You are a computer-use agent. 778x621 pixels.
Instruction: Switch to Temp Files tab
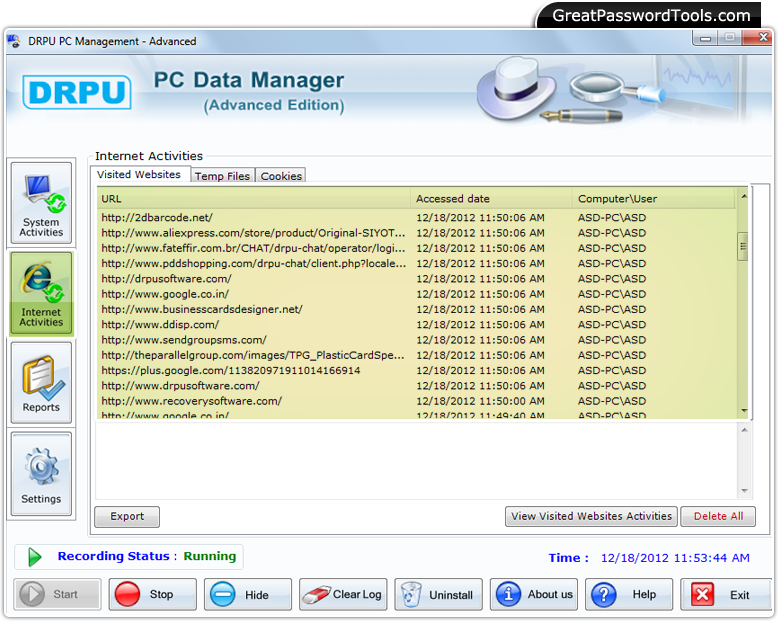point(222,176)
